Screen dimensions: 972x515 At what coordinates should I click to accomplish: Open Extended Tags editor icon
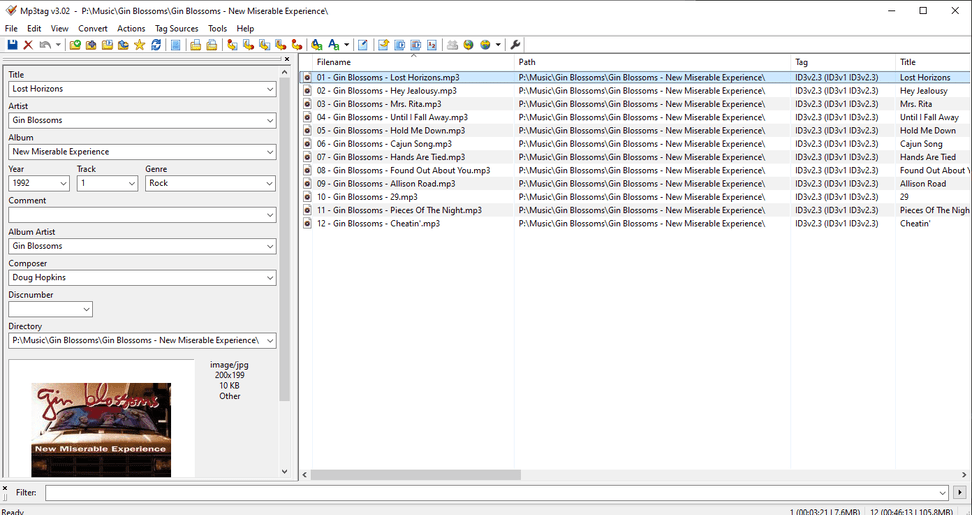tap(363, 45)
